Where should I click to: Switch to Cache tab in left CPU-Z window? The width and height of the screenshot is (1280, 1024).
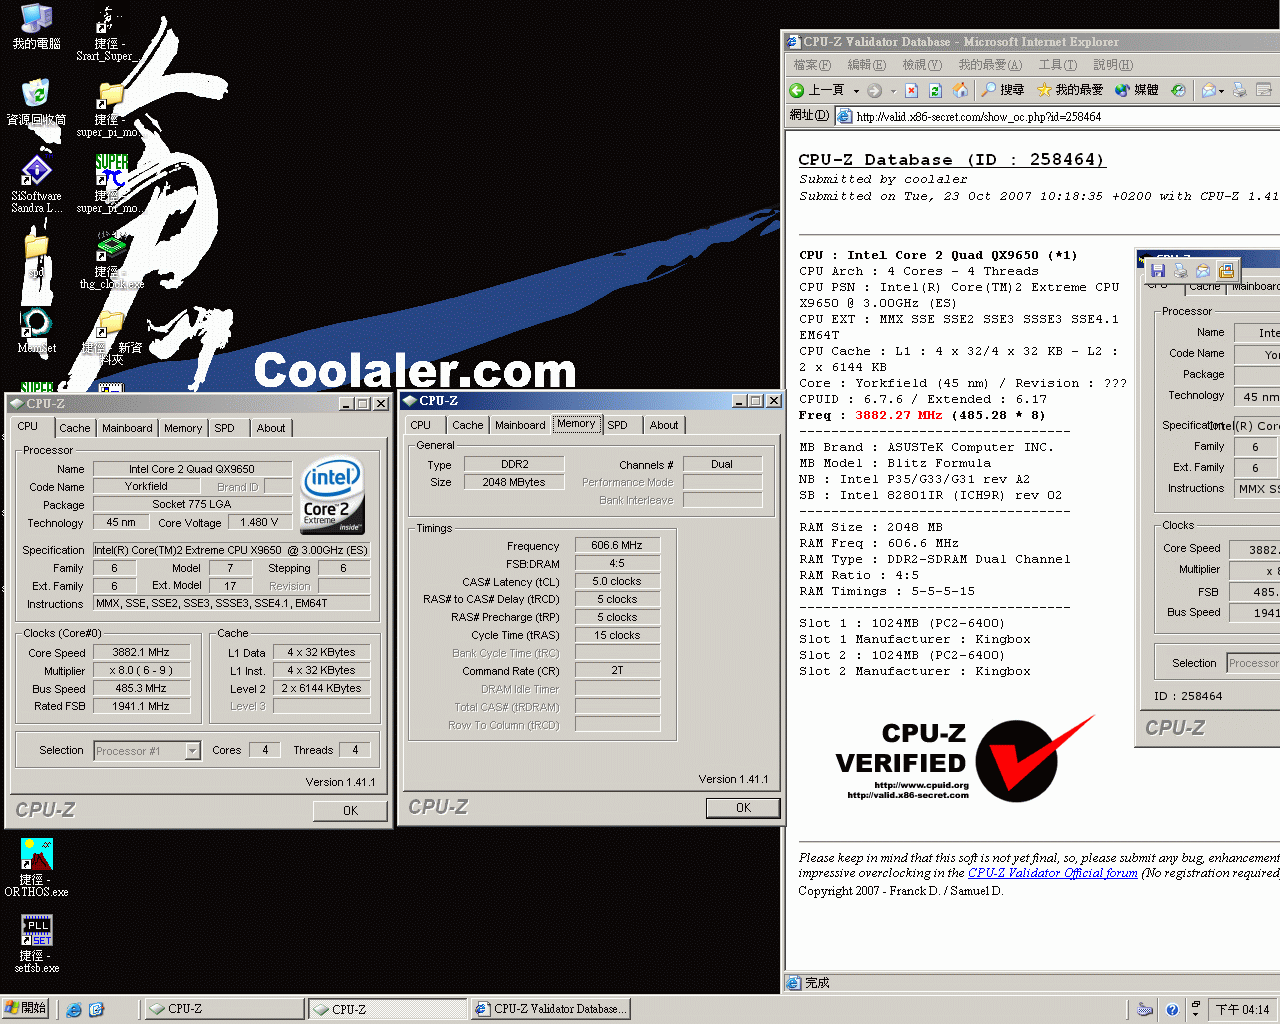[74, 428]
